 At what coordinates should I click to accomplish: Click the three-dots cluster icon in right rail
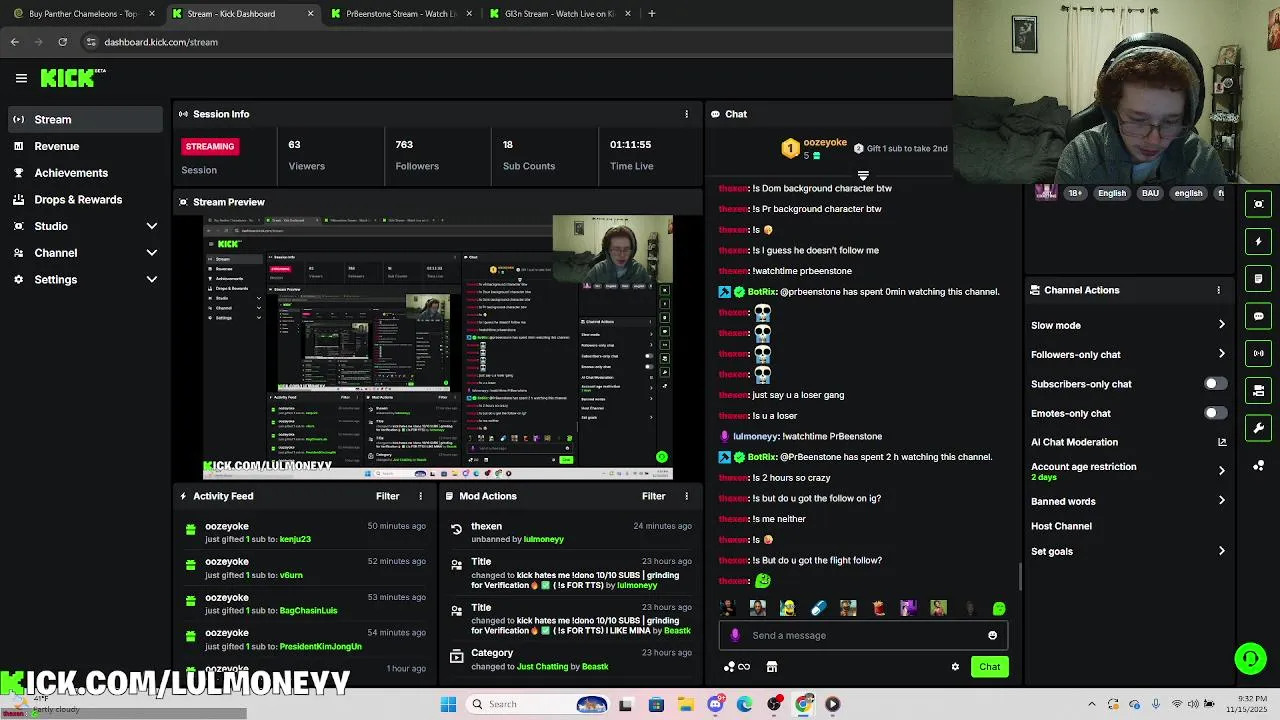(x=1259, y=466)
